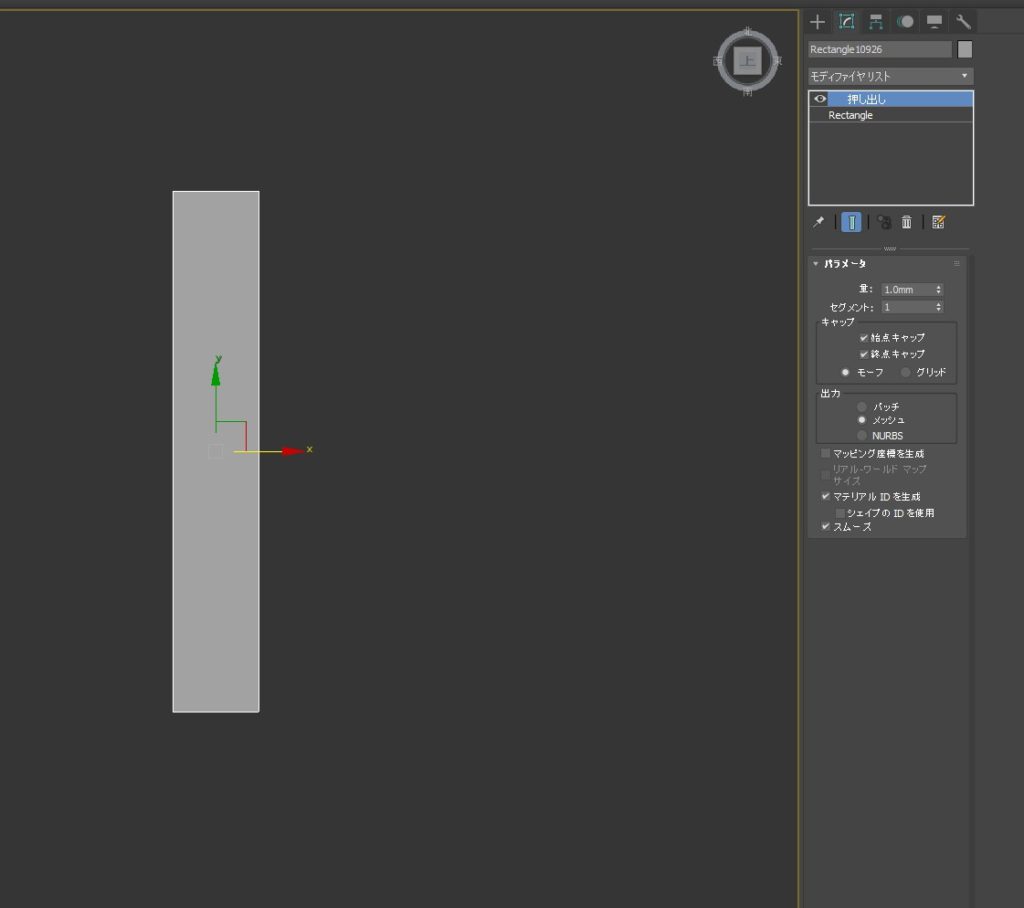Image resolution: width=1024 pixels, height=908 pixels.
Task: Switch to the Hierarchy panel icon
Action: [x=876, y=21]
